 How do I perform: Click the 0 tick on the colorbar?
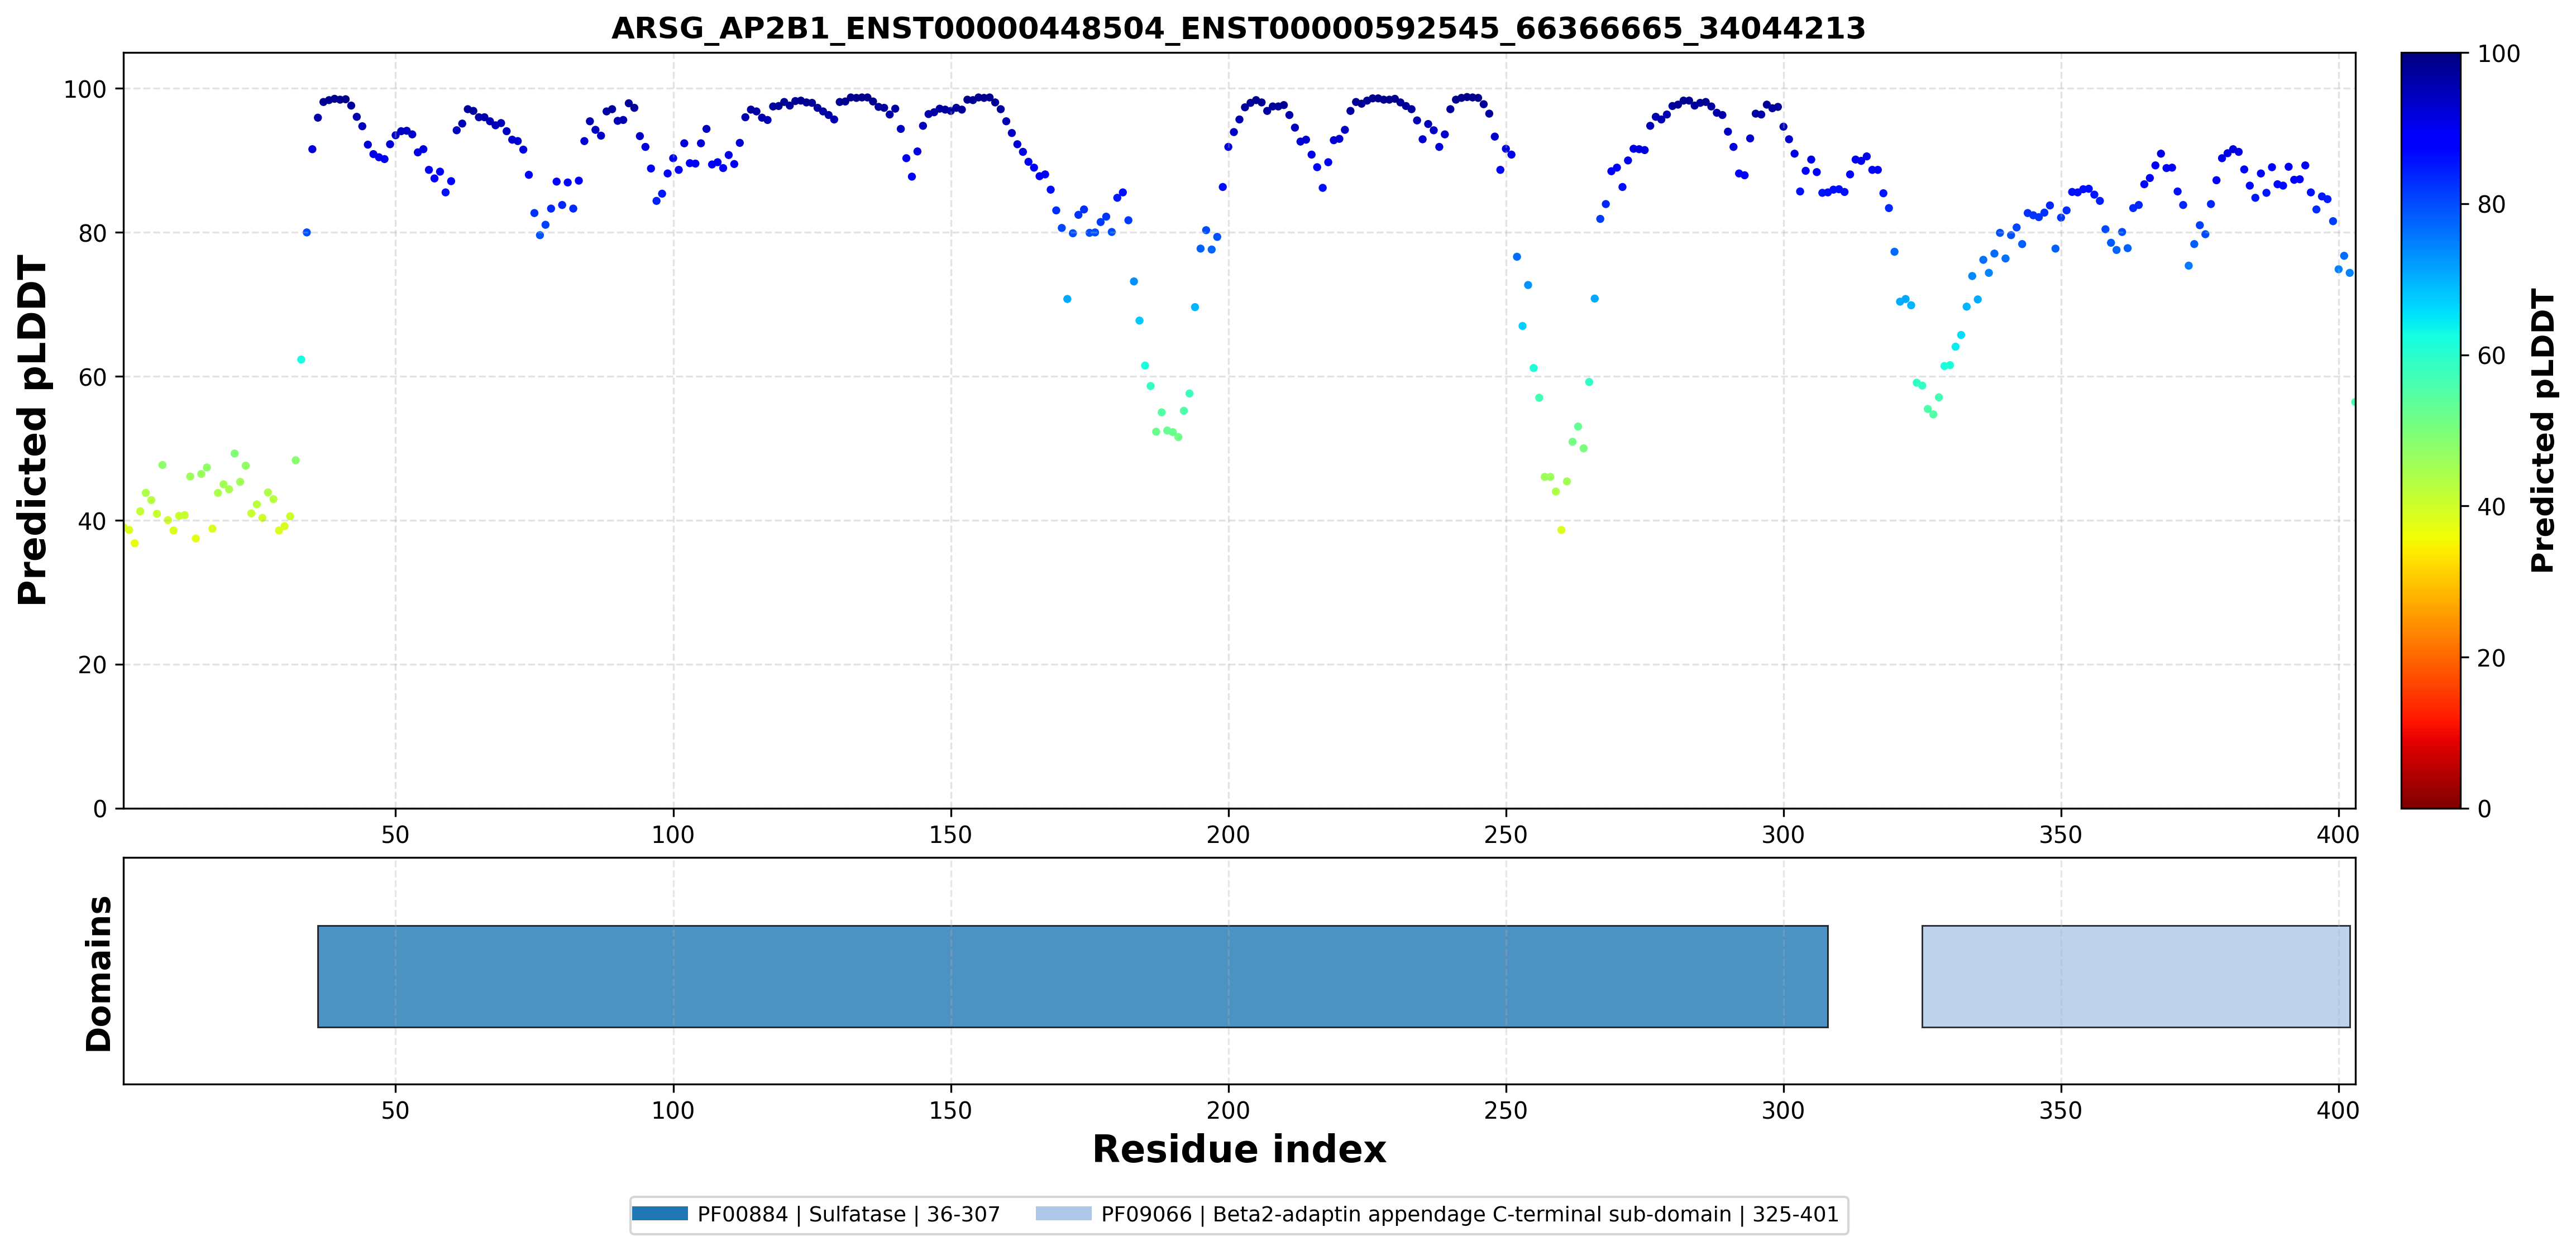click(x=2483, y=808)
